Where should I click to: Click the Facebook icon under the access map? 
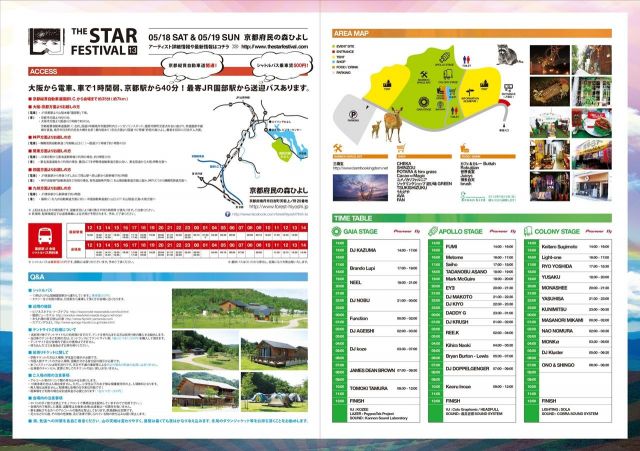coord(227,214)
